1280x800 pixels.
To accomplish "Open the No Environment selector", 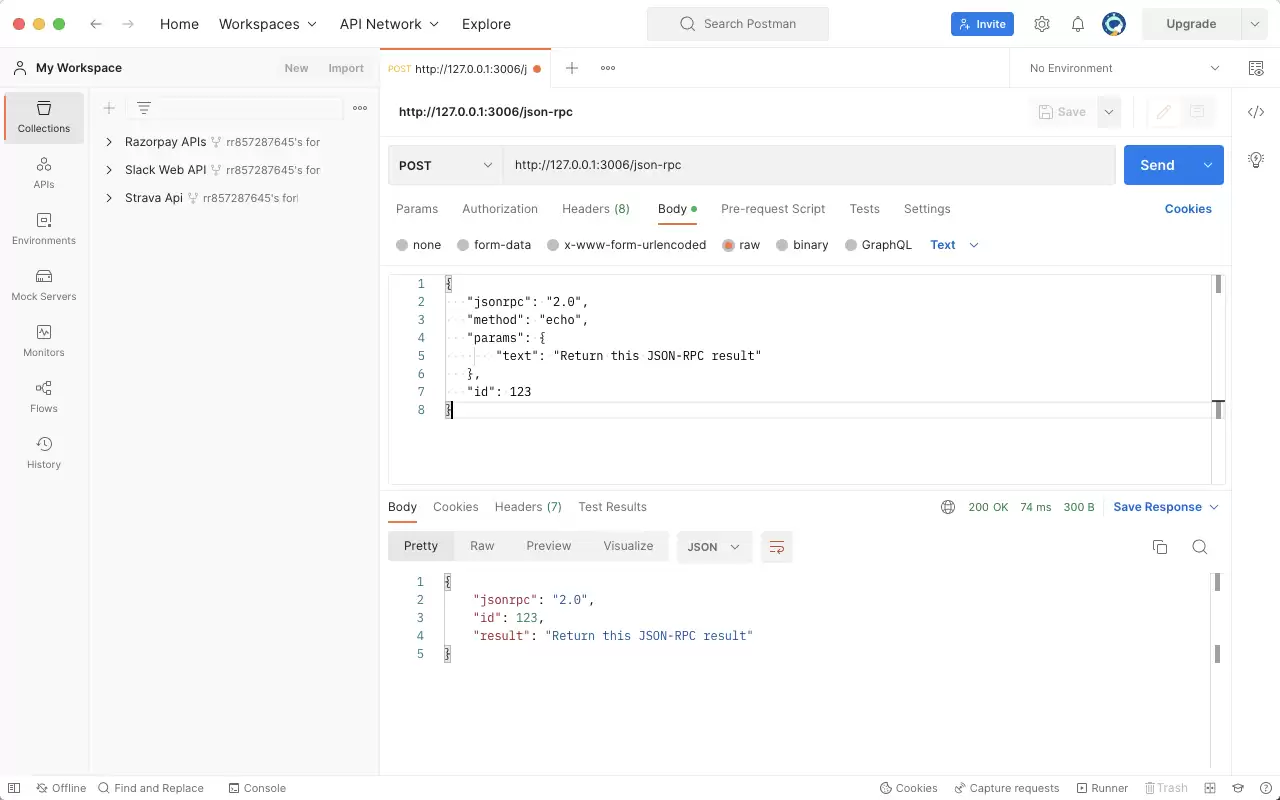I will tap(1124, 68).
